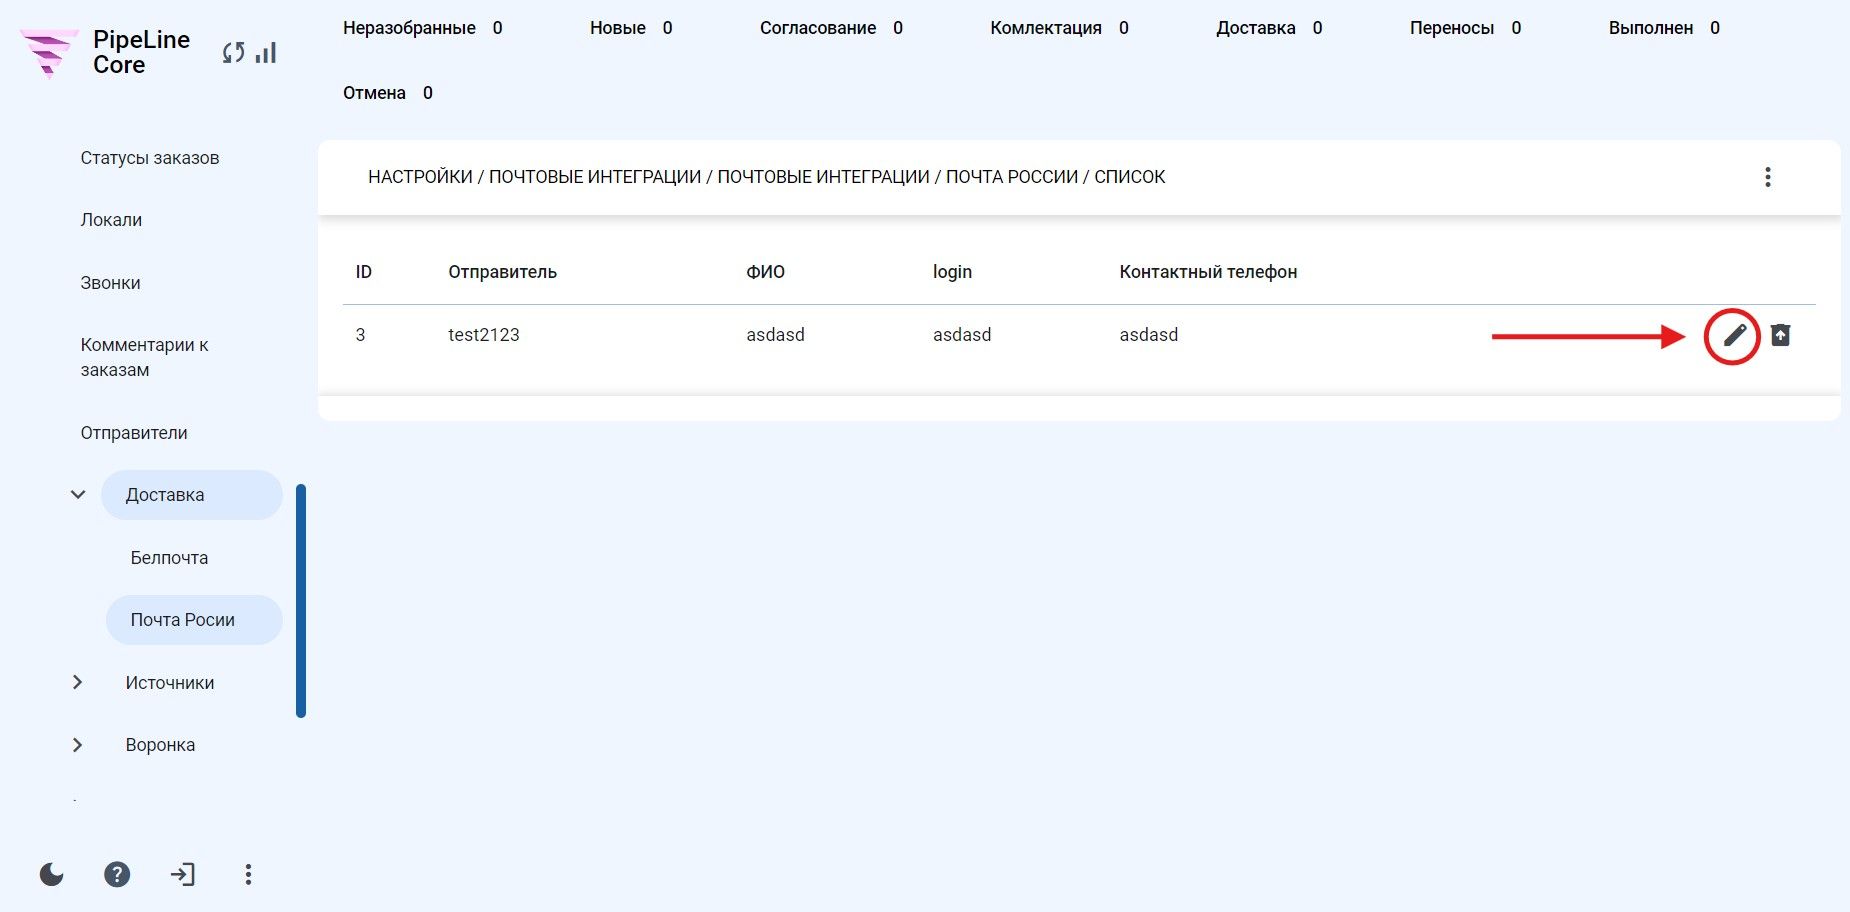This screenshot has height=912, width=1850.
Task: Click the PipeLine Core title text
Action: 141,52
